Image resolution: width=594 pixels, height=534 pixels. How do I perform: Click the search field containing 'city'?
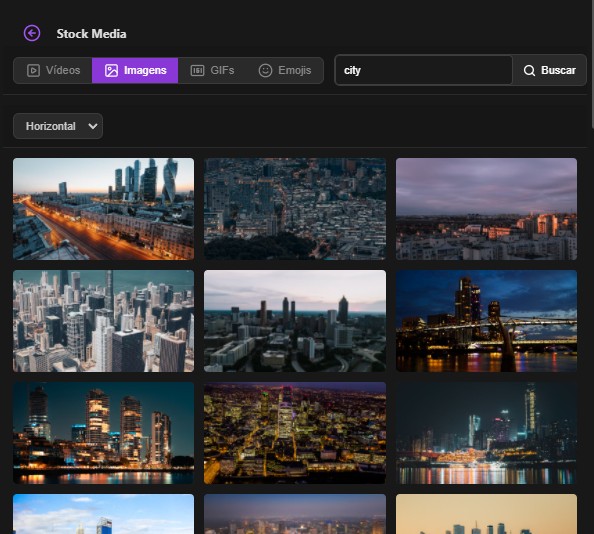point(424,70)
